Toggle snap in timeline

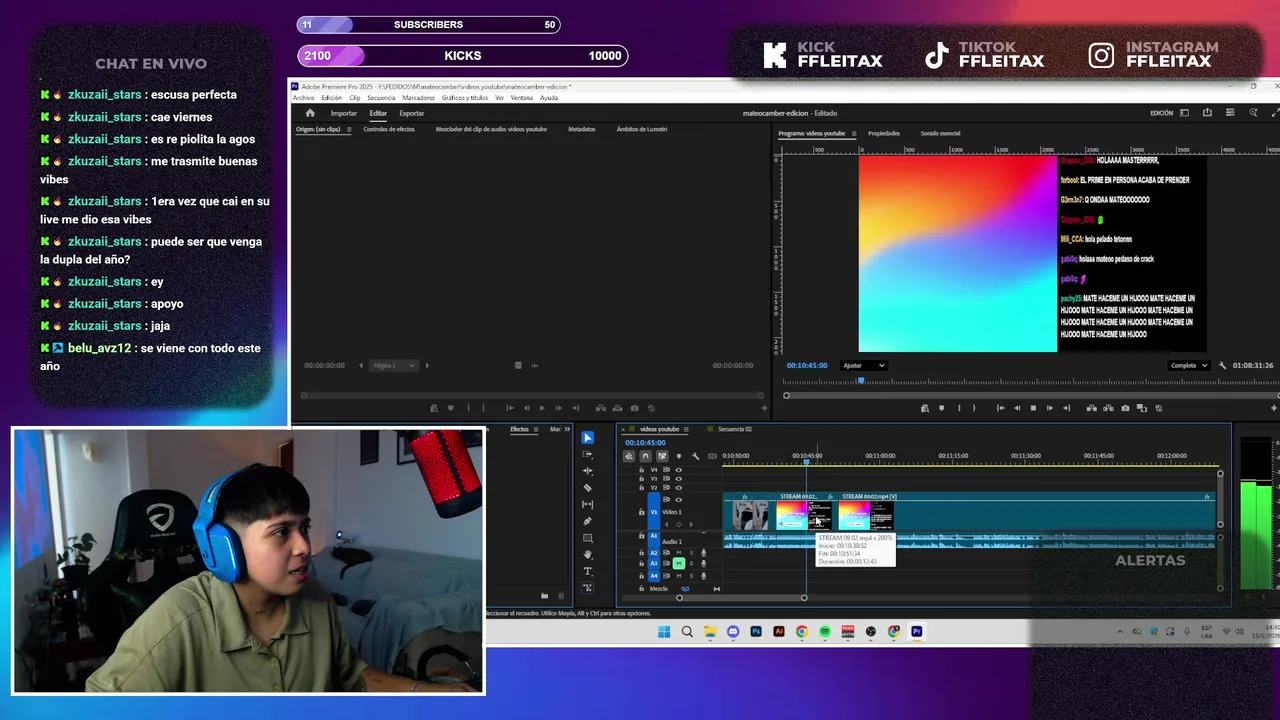pos(645,456)
